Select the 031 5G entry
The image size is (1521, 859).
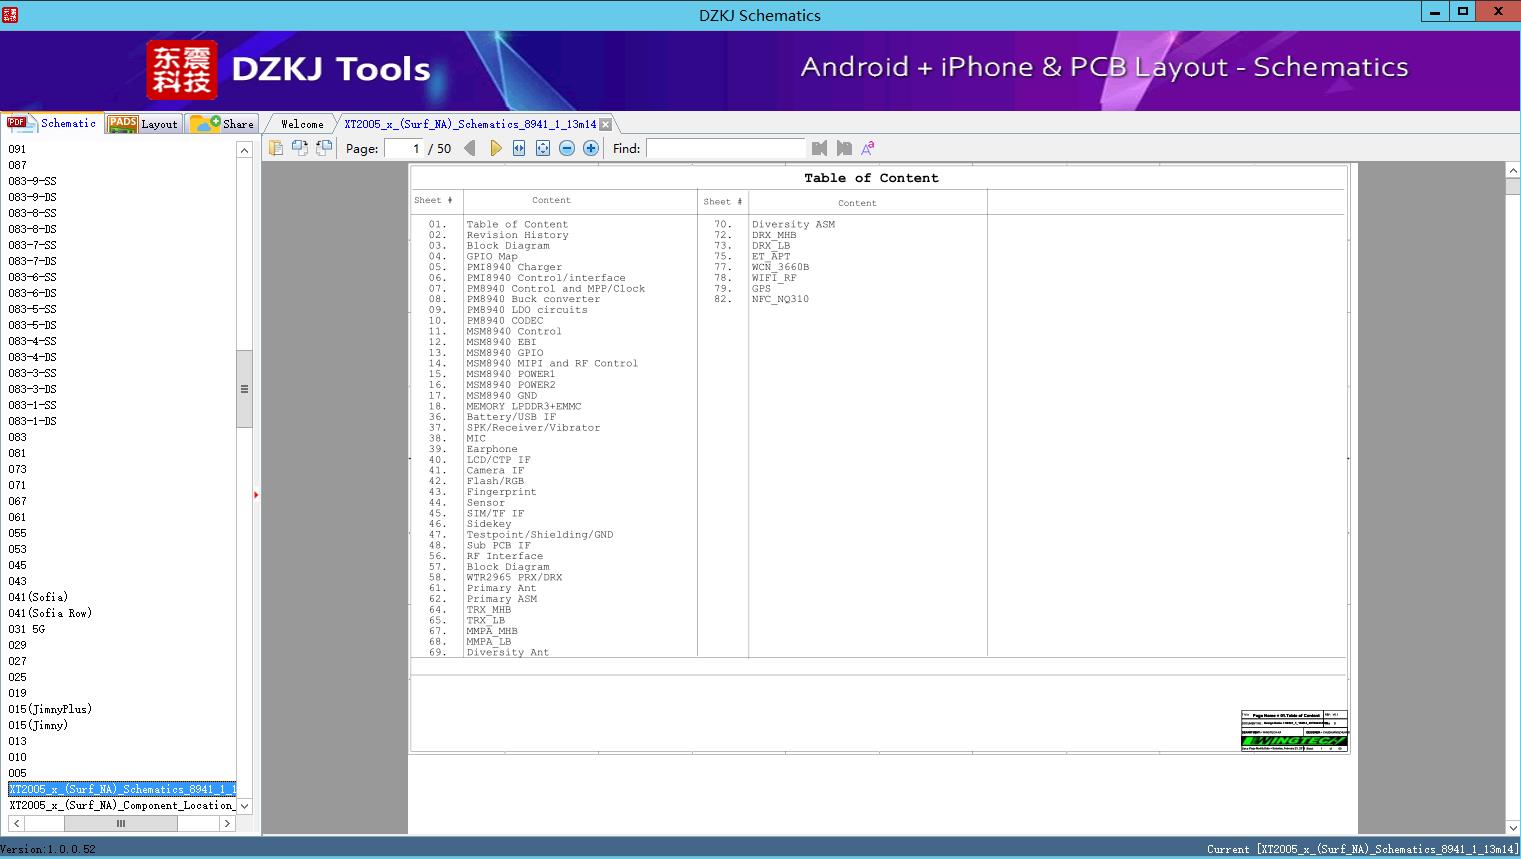click(x=26, y=629)
